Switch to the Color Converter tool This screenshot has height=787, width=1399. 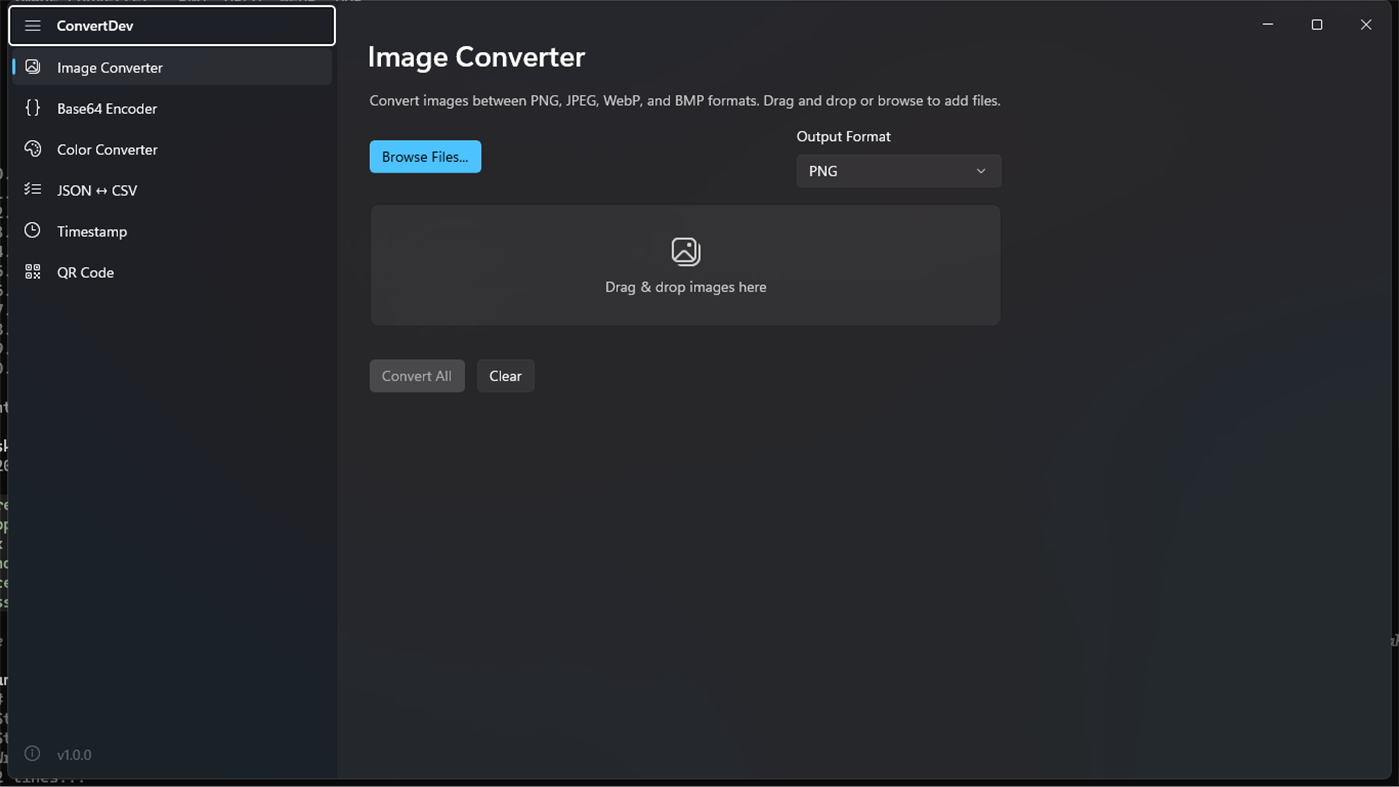coord(171,149)
